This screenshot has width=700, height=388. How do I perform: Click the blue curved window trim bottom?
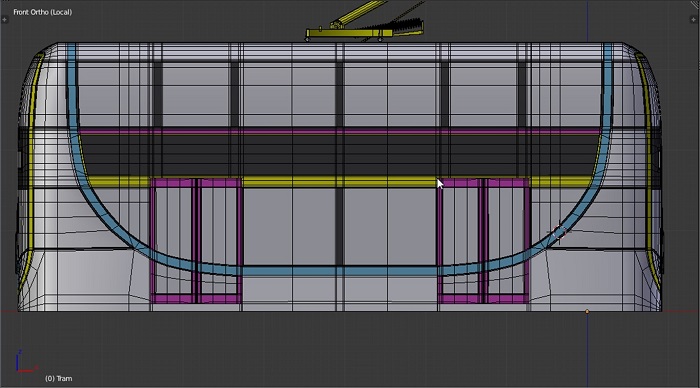click(339, 271)
